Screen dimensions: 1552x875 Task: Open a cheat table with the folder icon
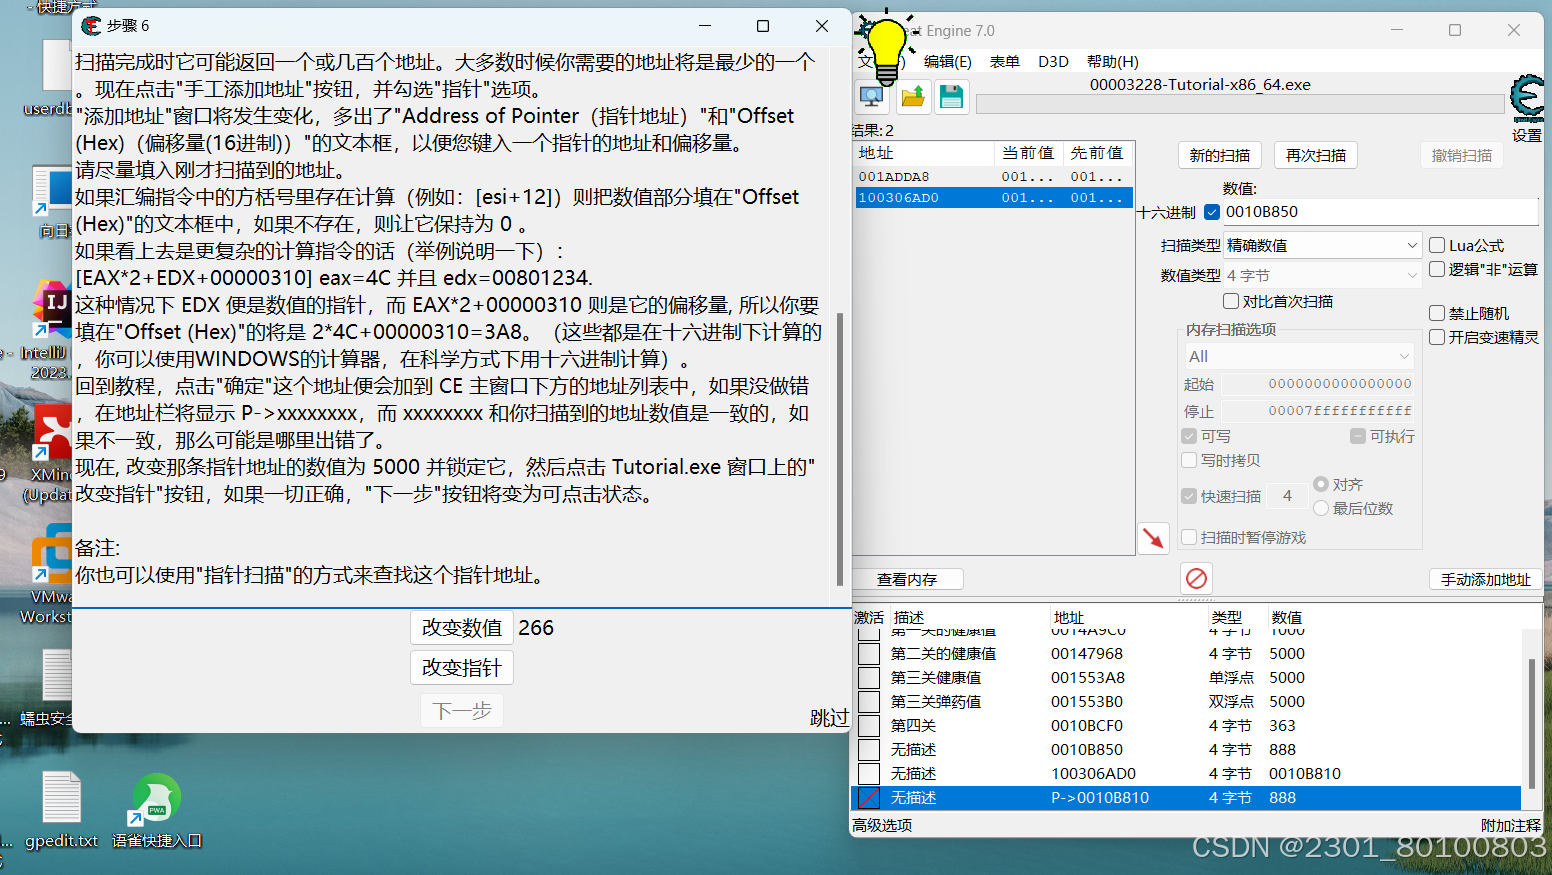(x=913, y=97)
